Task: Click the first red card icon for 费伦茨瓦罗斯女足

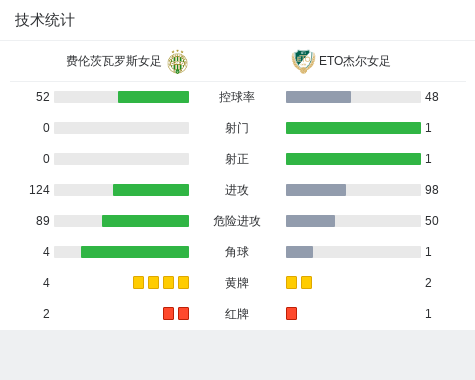Action: [168, 313]
